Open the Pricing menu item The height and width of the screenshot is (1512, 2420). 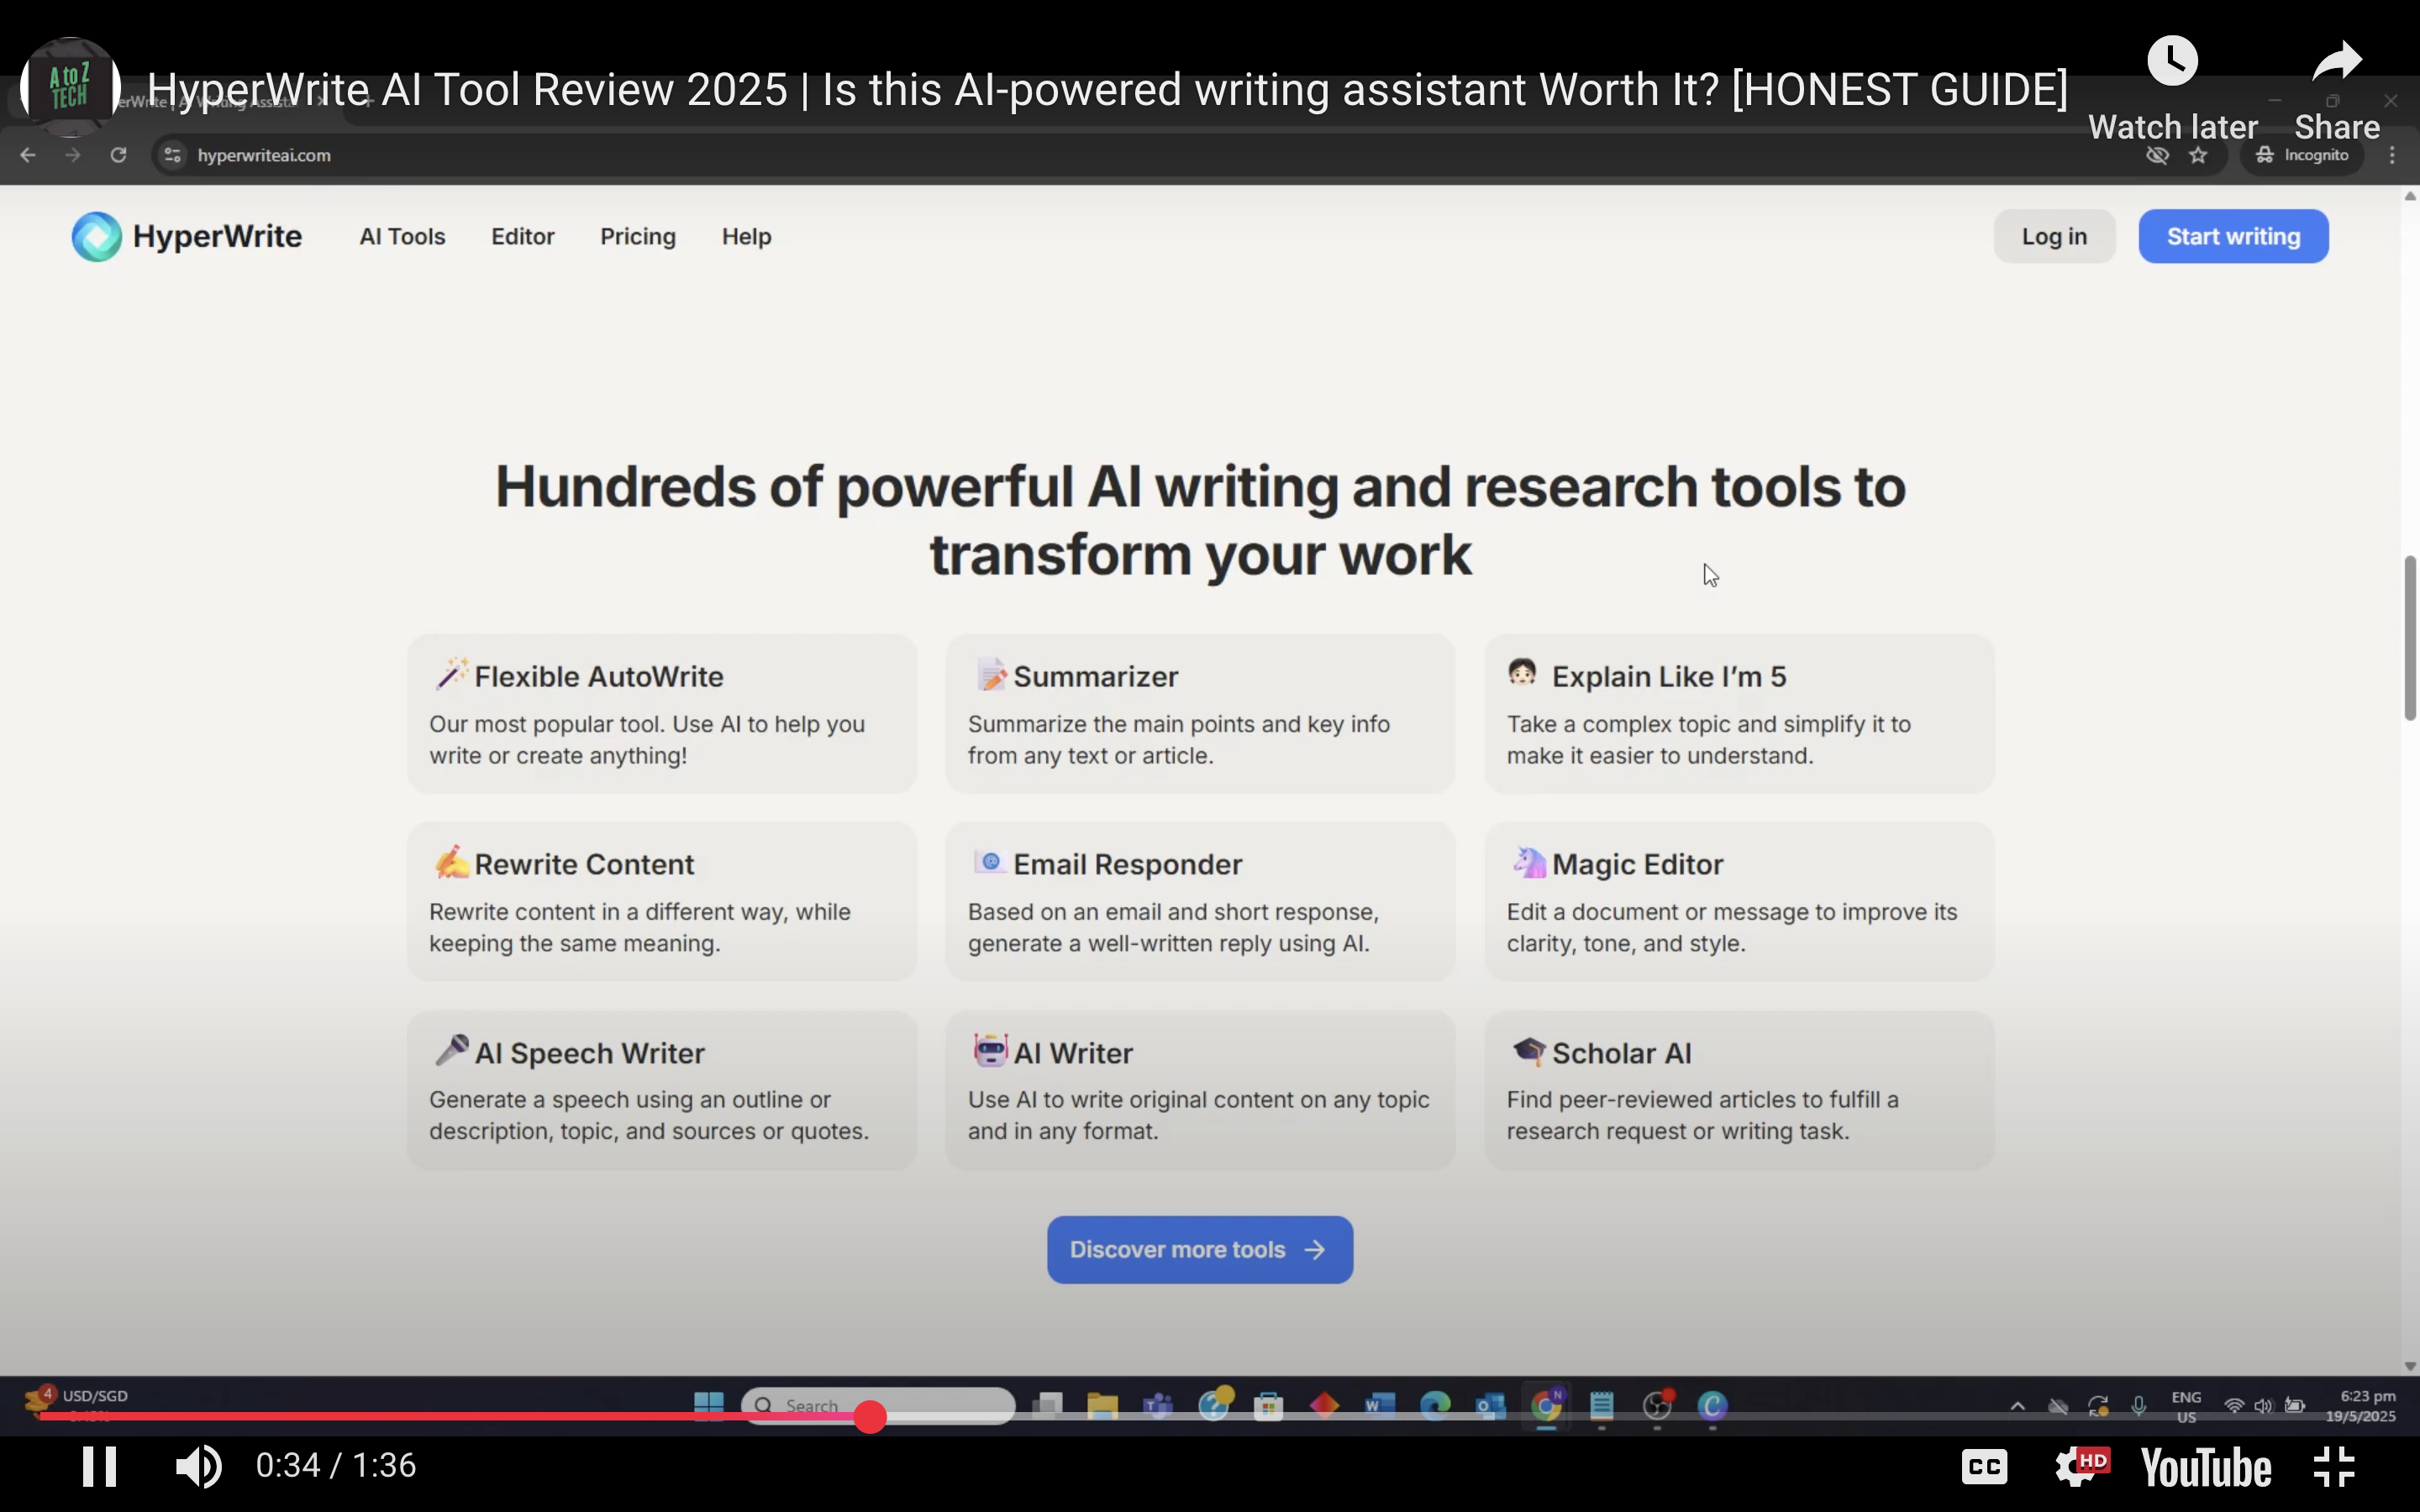click(x=638, y=237)
